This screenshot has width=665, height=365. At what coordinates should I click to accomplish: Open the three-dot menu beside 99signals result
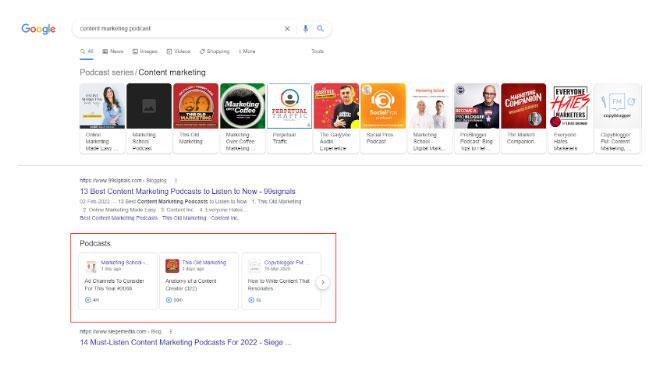(x=176, y=180)
